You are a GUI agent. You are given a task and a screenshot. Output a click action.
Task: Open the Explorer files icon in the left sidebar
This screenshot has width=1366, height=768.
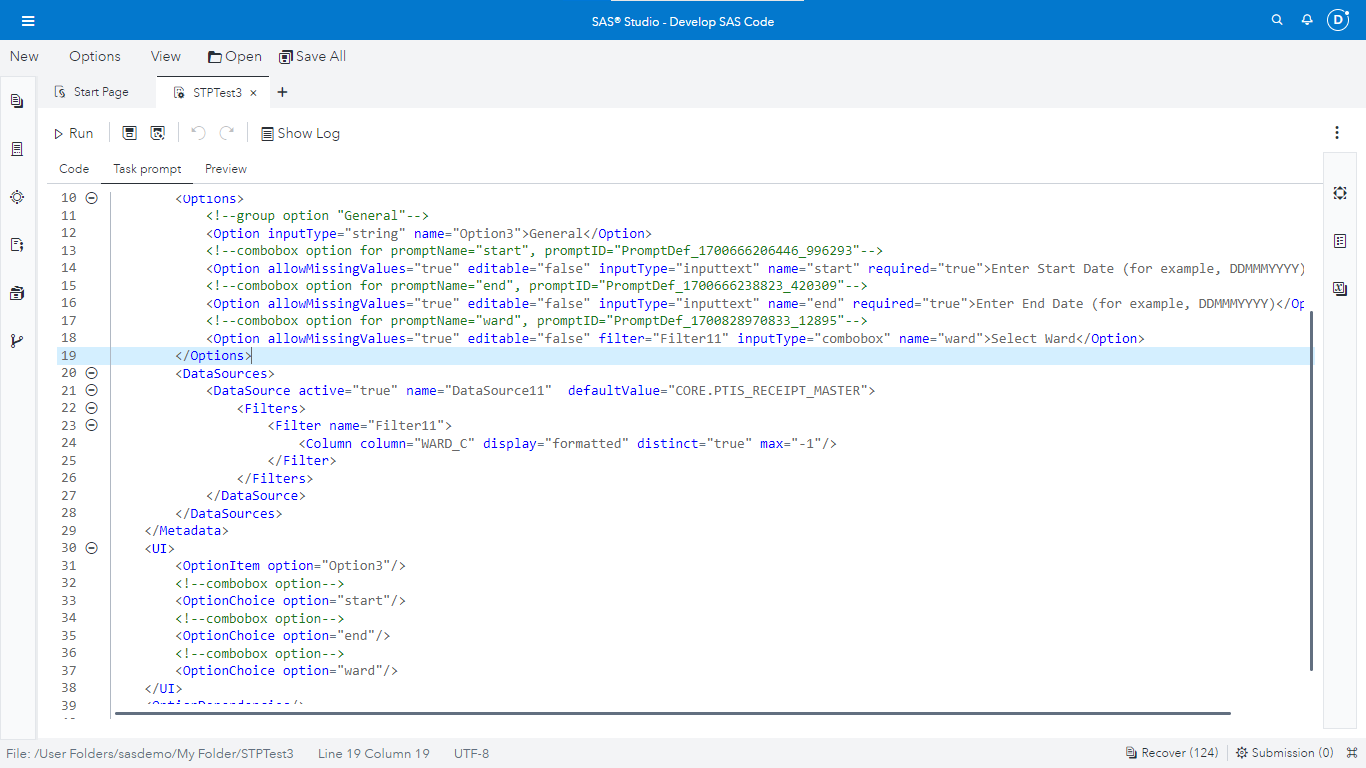click(16, 100)
